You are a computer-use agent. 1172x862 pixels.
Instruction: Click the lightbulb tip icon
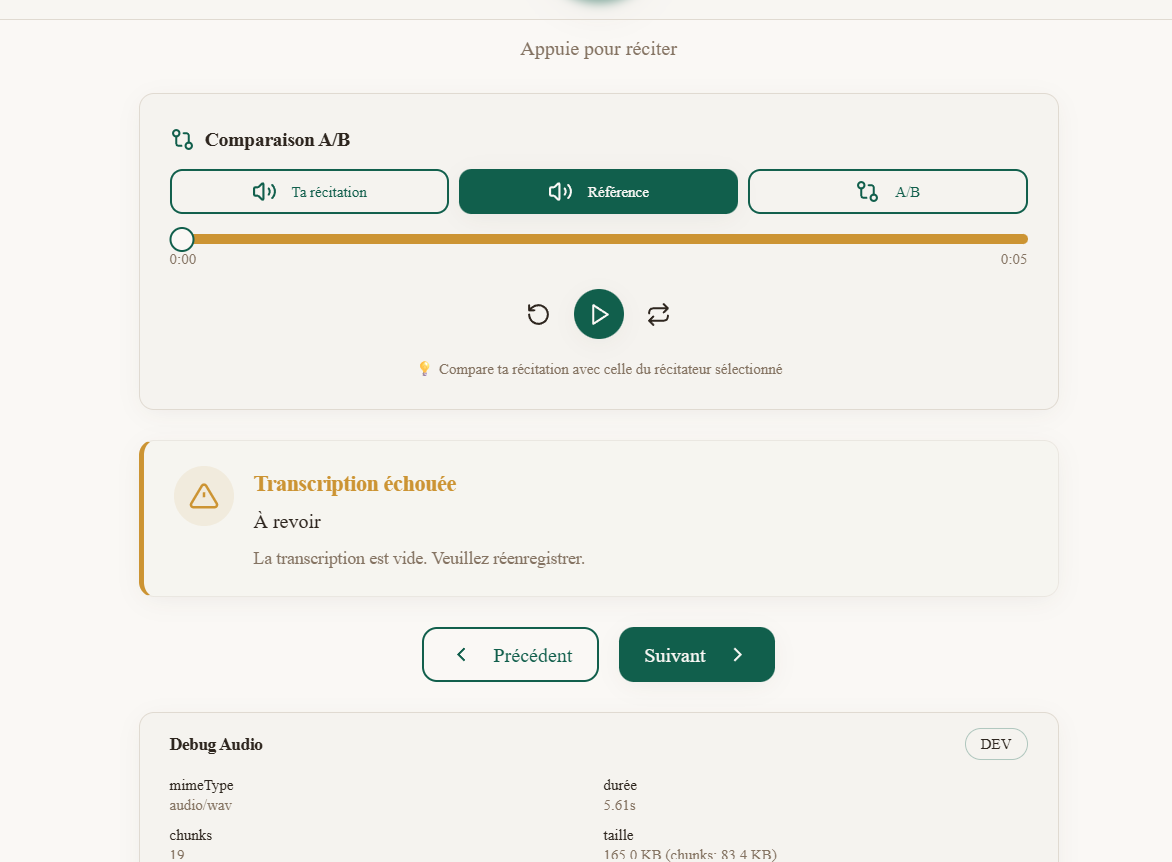pos(424,369)
